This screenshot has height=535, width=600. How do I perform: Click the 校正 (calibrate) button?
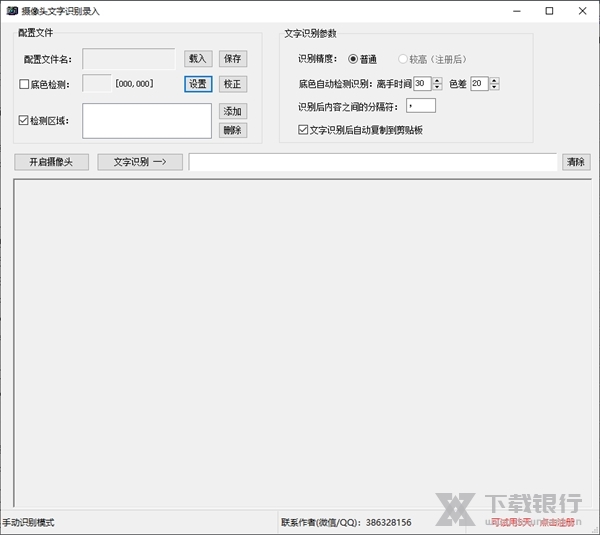pyautogui.click(x=233, y=84)
